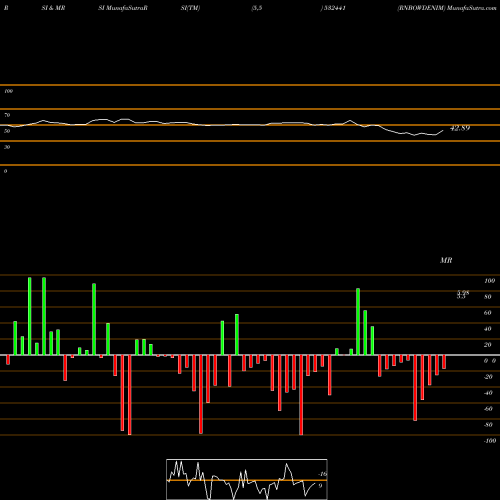This screenshot has width=500, height=500.
Task: Click the MR axis 60 label
Action: click(x=487, y=313)
